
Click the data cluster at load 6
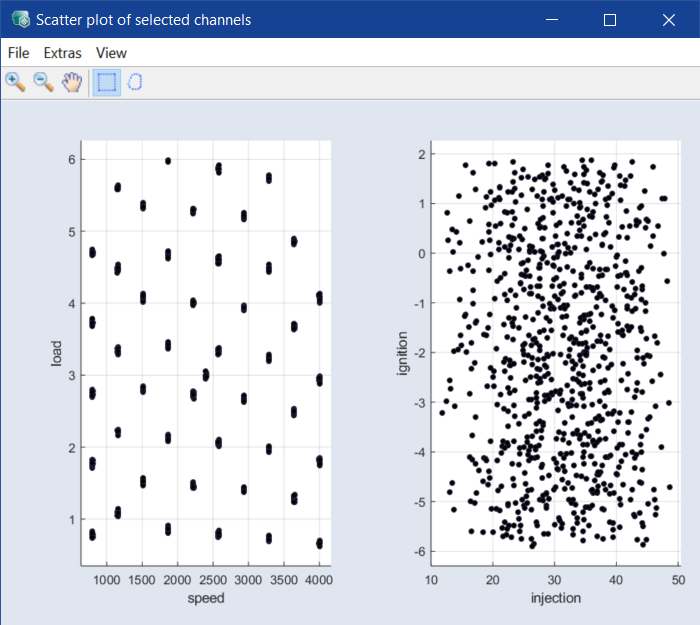[x=168, y=161]
